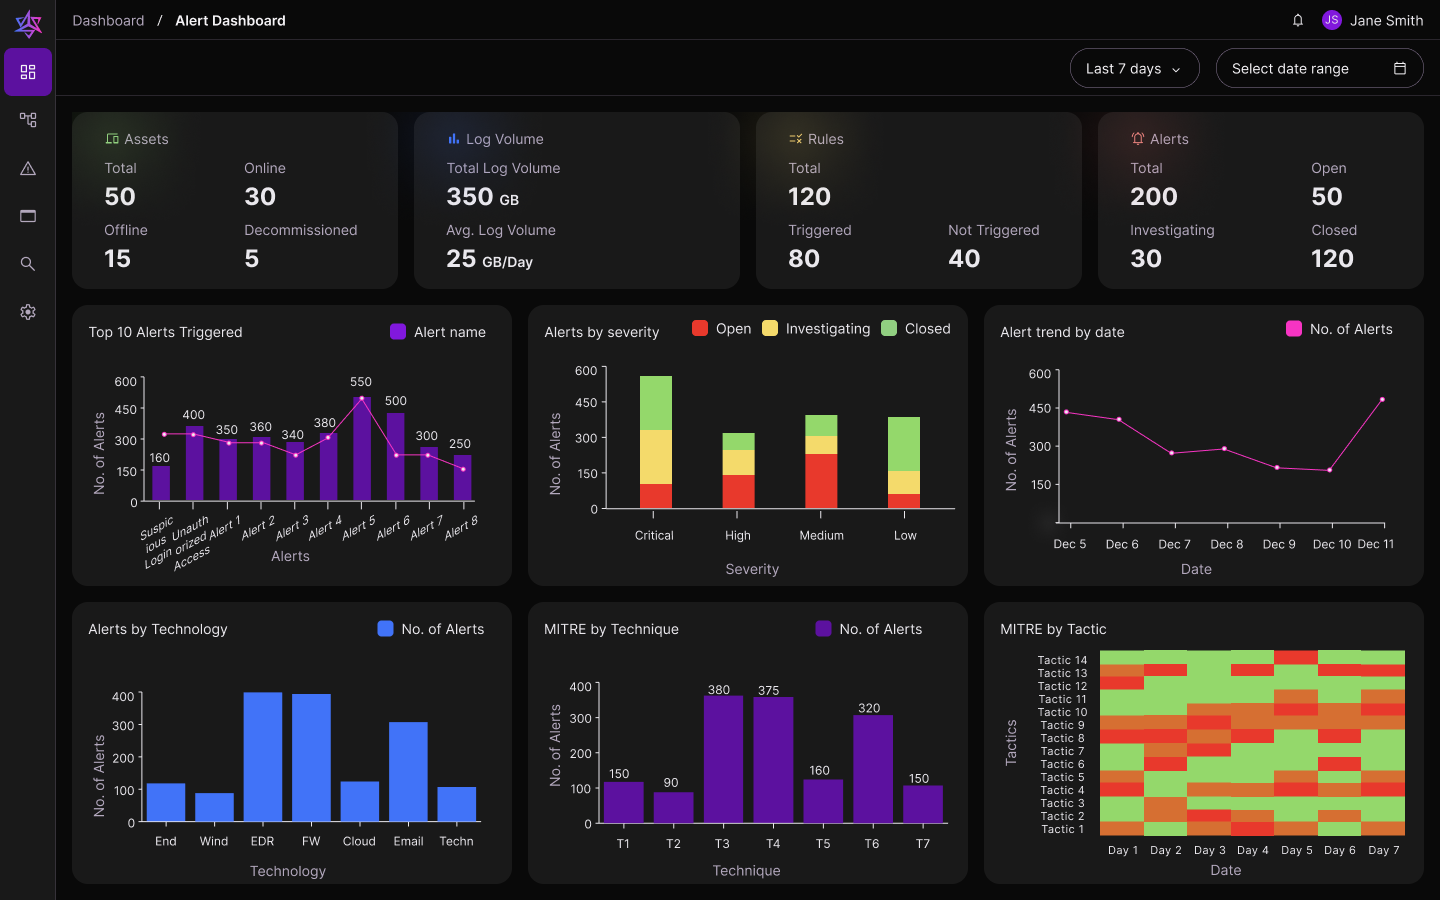Image resolution: width=1440 pixels, height=900 pixels.
Task: Toggle the Investigating legend series
Action: point(816,328)
